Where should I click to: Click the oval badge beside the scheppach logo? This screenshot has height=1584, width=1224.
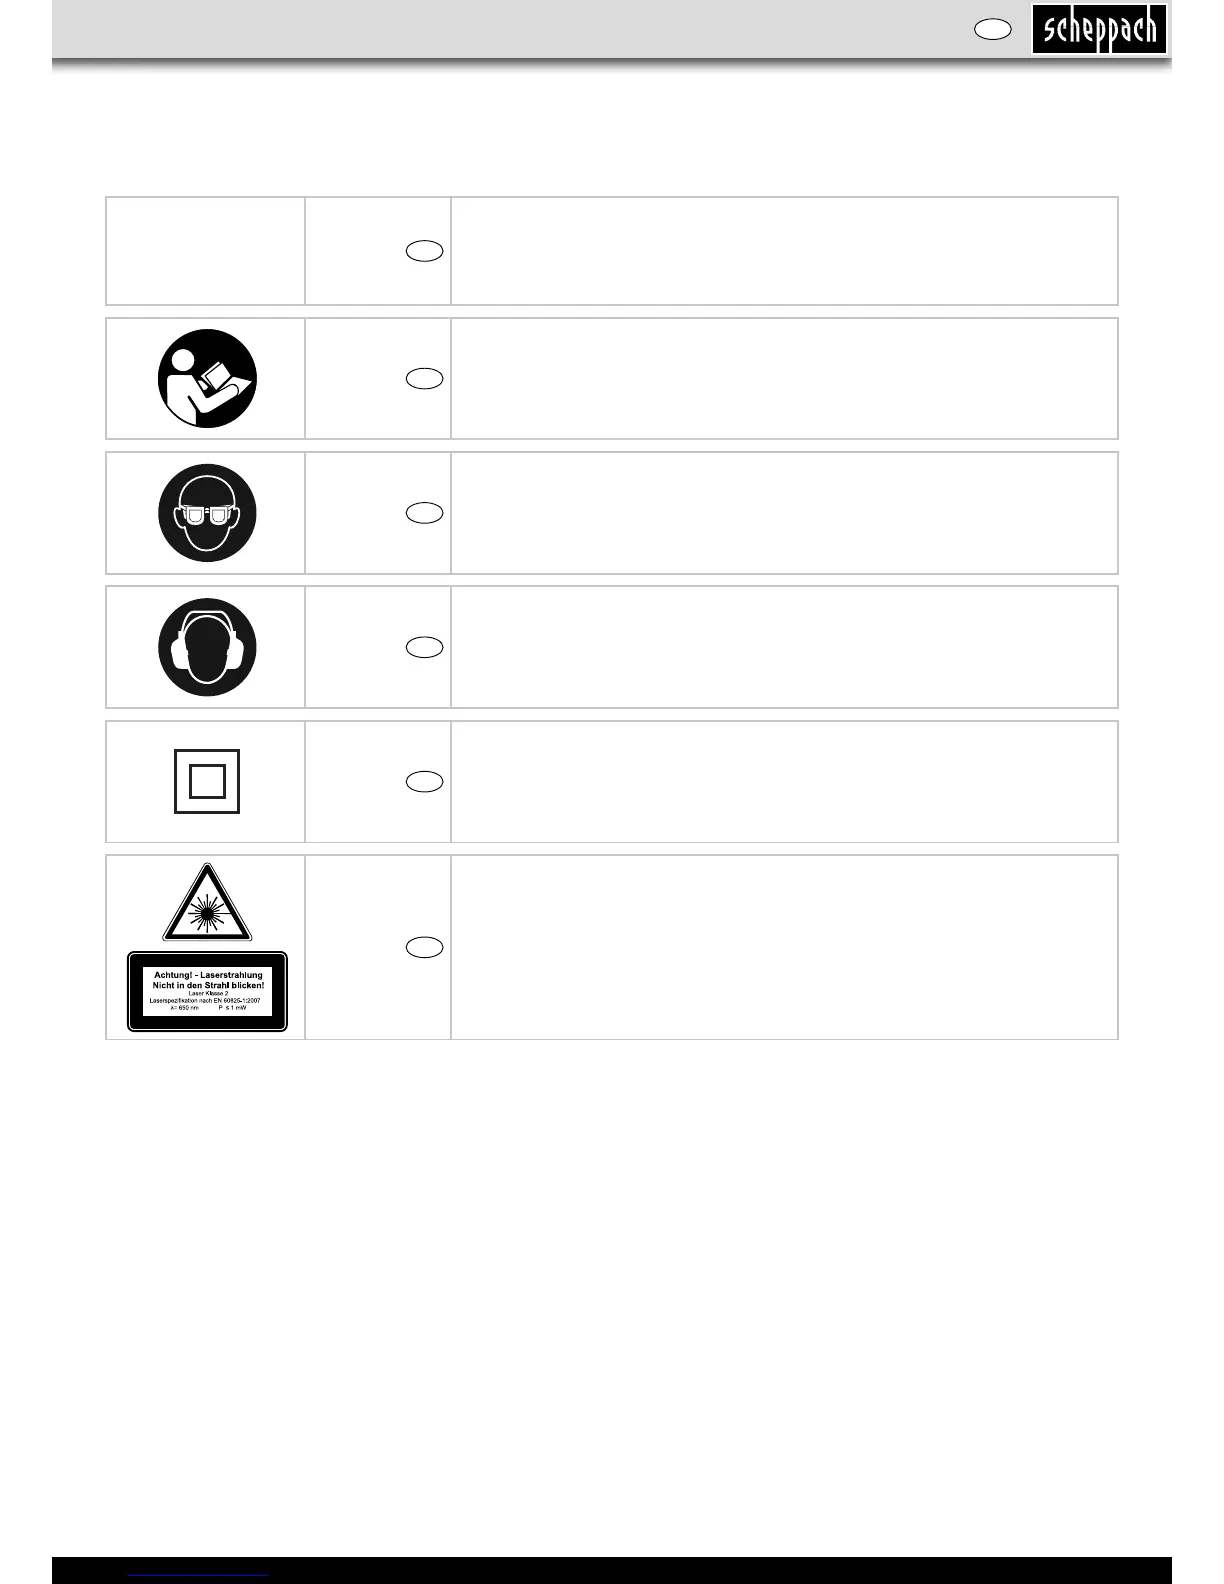click(992, 30)
